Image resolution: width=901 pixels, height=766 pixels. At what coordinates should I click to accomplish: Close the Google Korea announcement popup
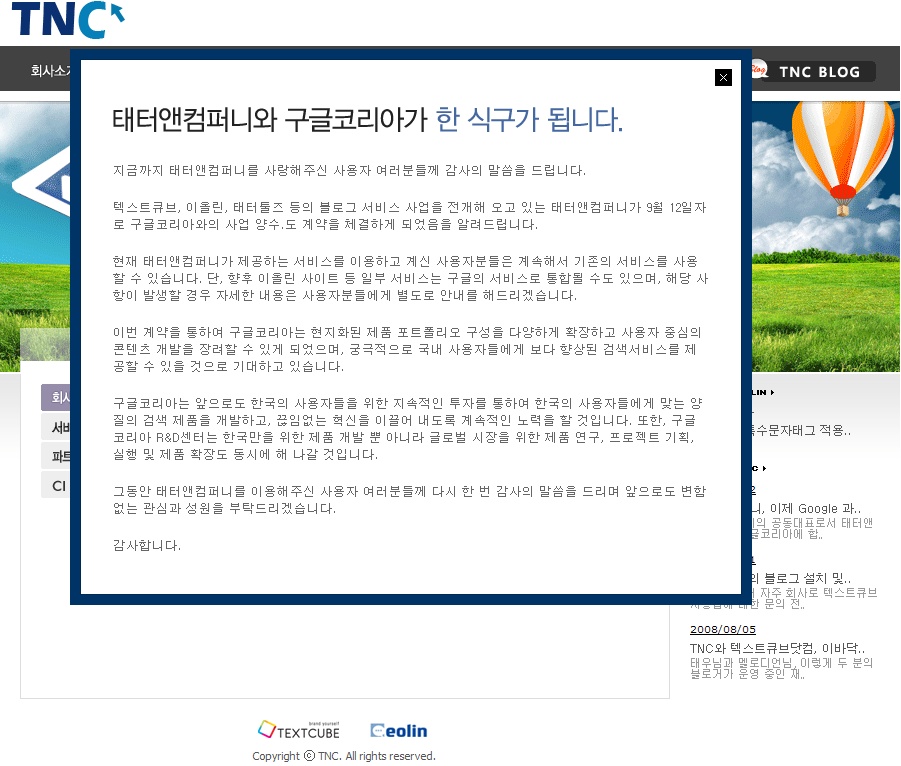pos(723,78)
